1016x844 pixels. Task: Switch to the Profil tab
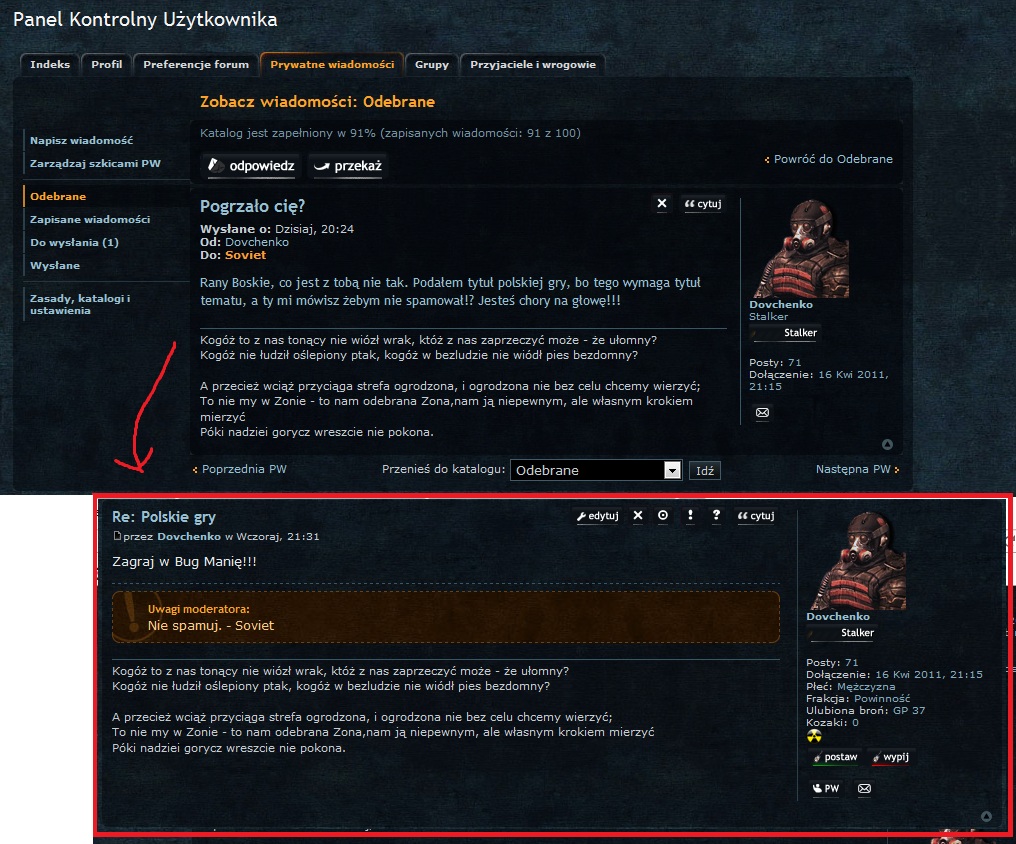click(x=106, y=65)
